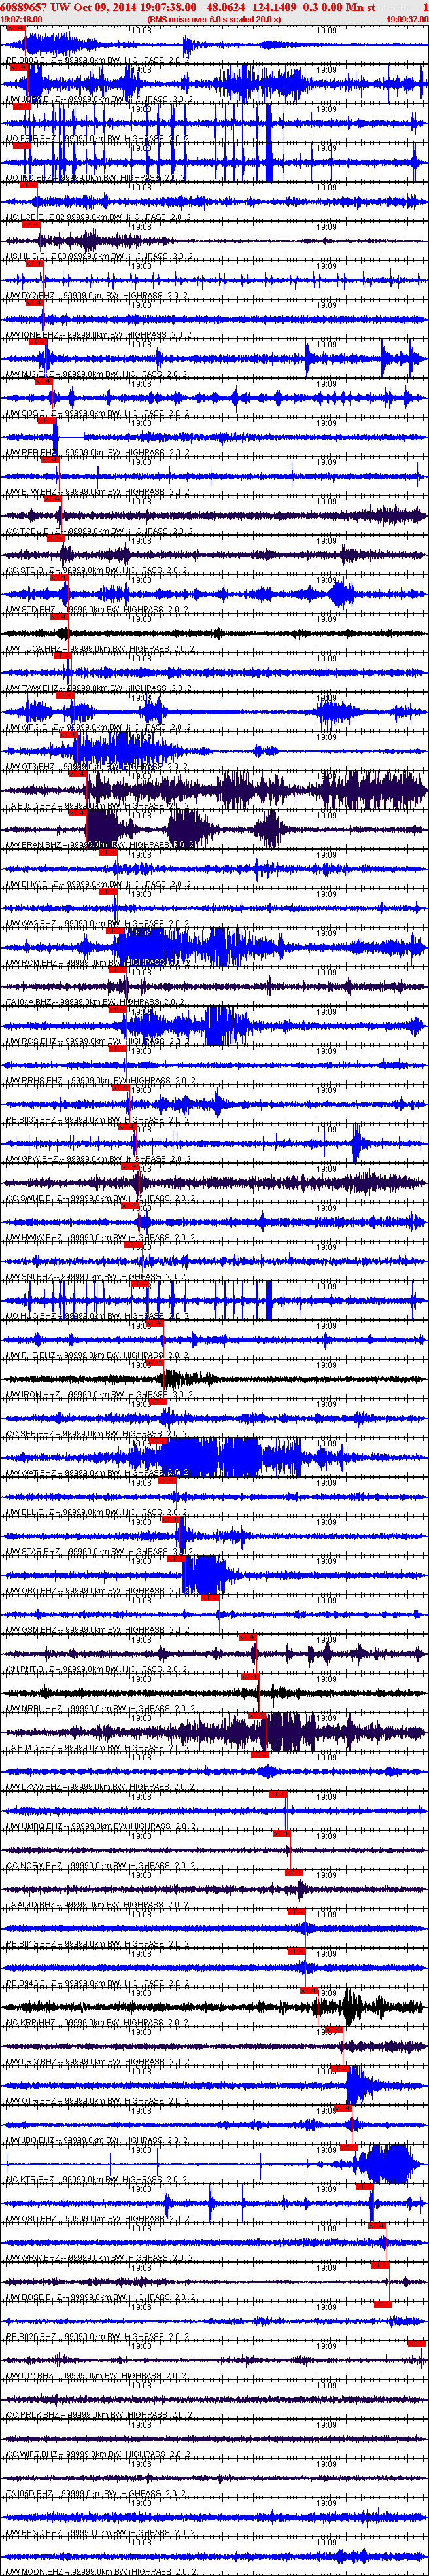
Task: Select the UW WRW EHZ station label
Action: [x=98, y=2257]
